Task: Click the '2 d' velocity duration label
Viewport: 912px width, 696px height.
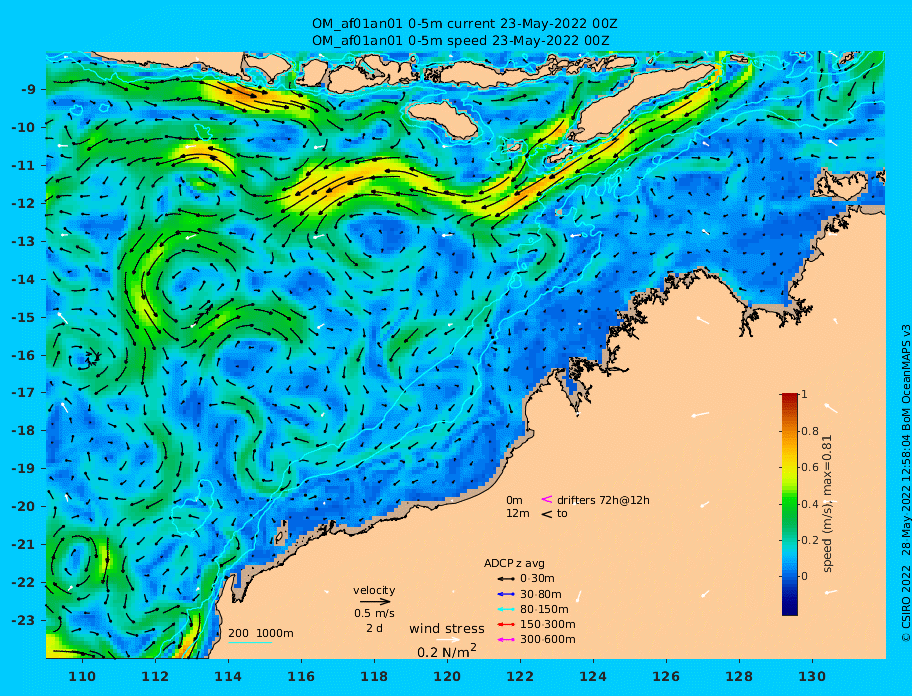Action: [x=375, y=629]
